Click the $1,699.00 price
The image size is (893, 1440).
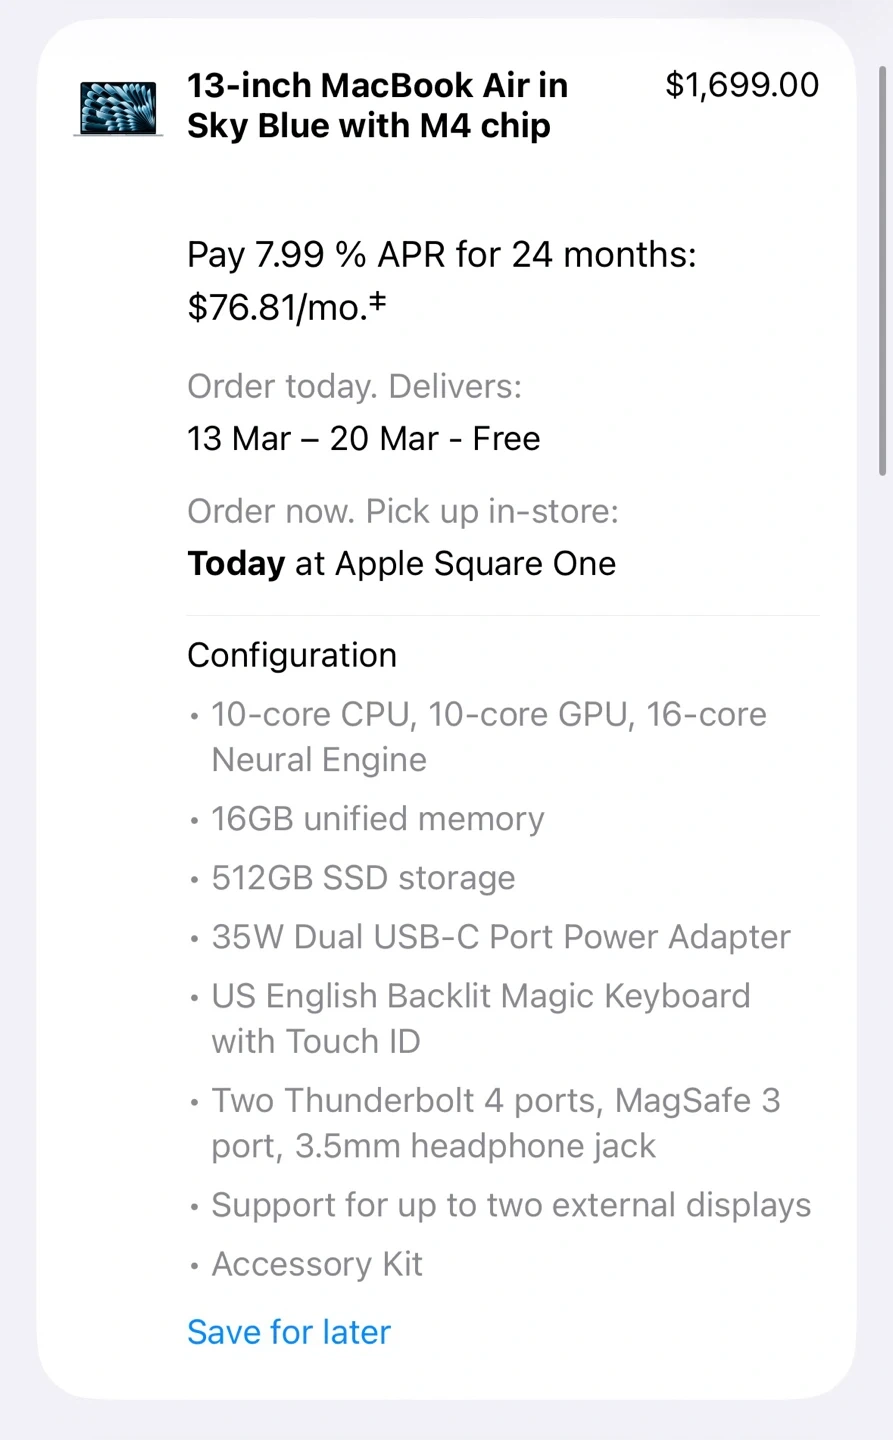(742, 85)
